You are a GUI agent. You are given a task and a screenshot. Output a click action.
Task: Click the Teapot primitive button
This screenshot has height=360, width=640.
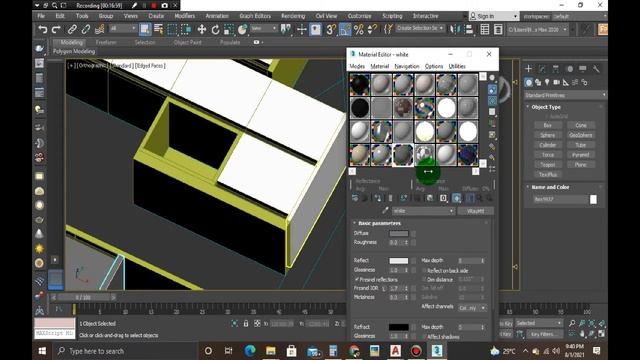[548, 164]
